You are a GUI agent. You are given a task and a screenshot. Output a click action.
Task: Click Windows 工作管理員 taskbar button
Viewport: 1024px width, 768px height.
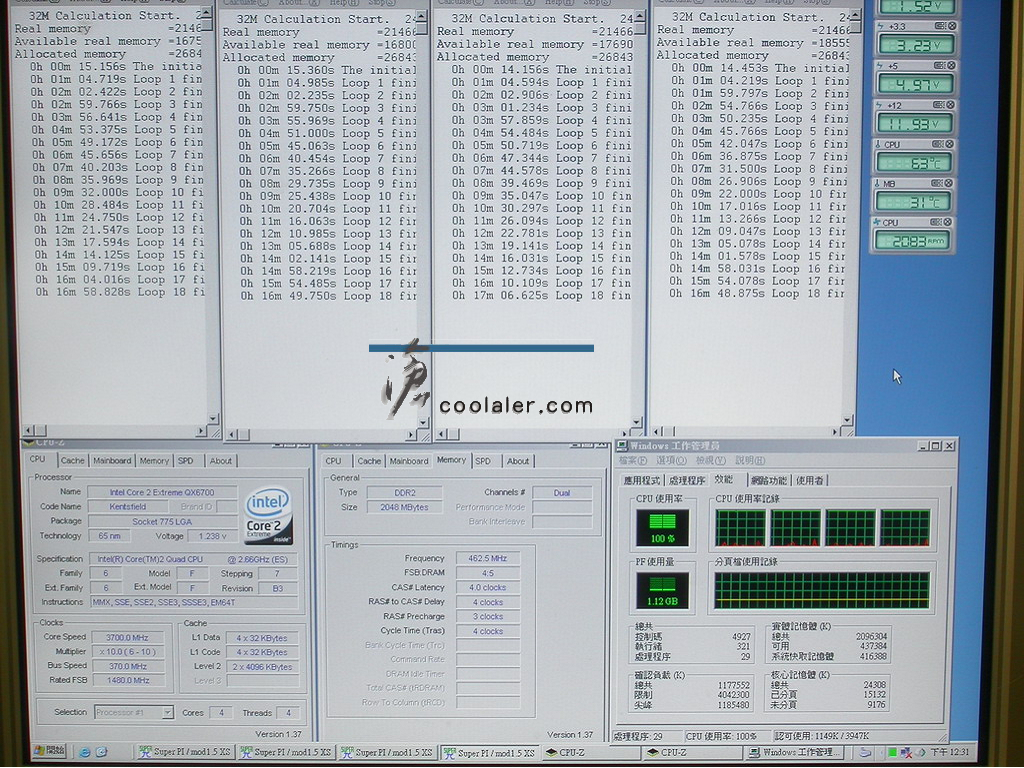point(795,752)
